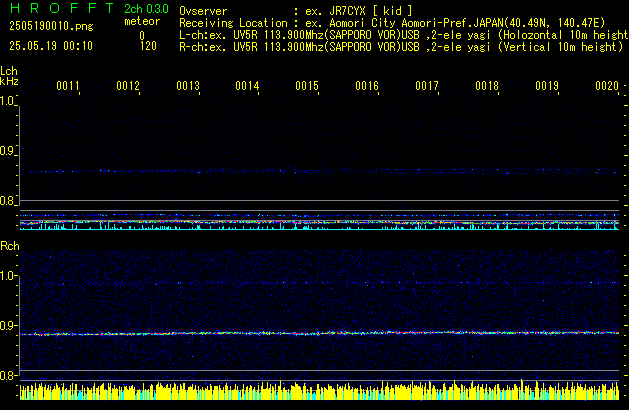This screenshot has width=629, height=410.
Task: Click the R-ch receiver description line
Action: pyautogui.click(x=401, y=47)
